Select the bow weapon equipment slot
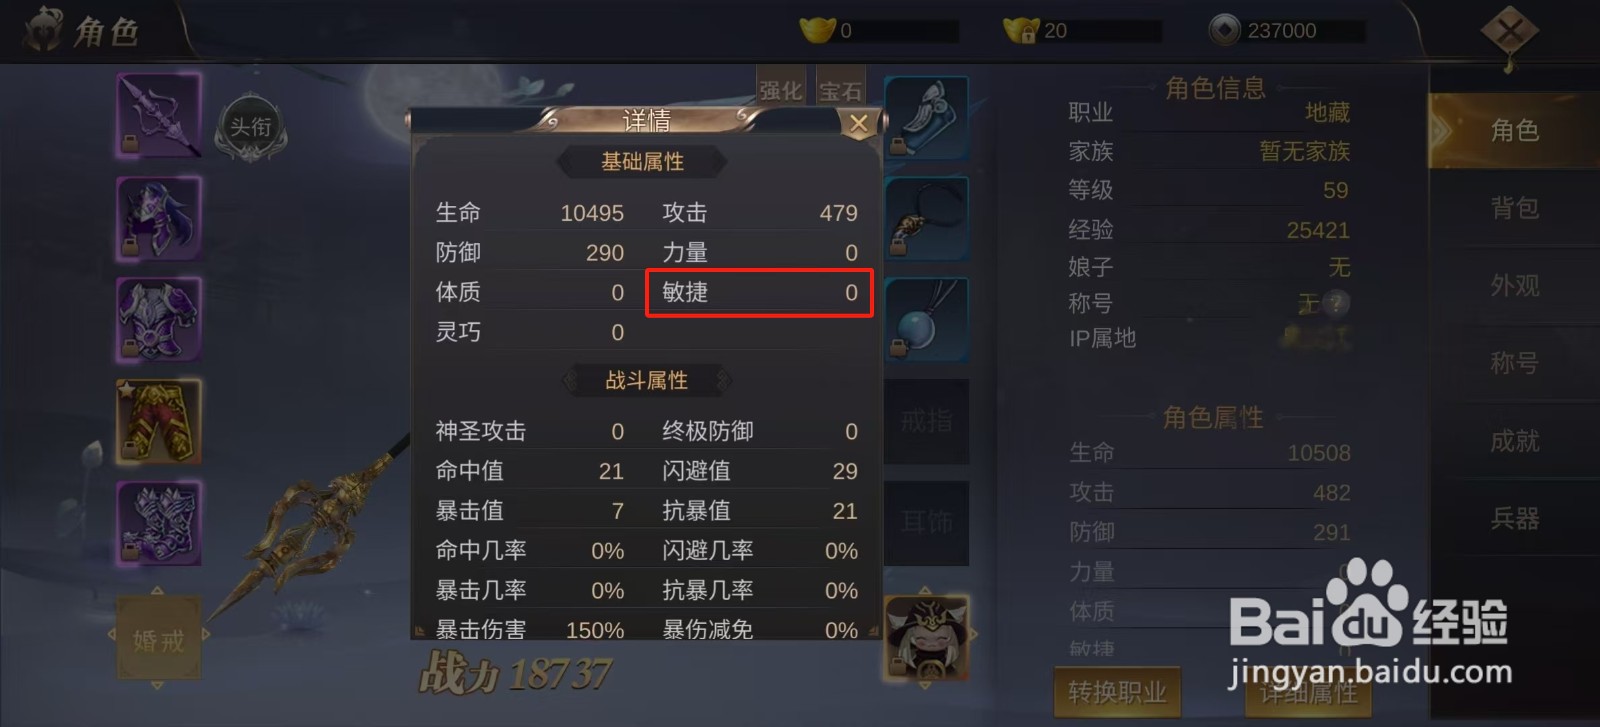 click(159, 114)
